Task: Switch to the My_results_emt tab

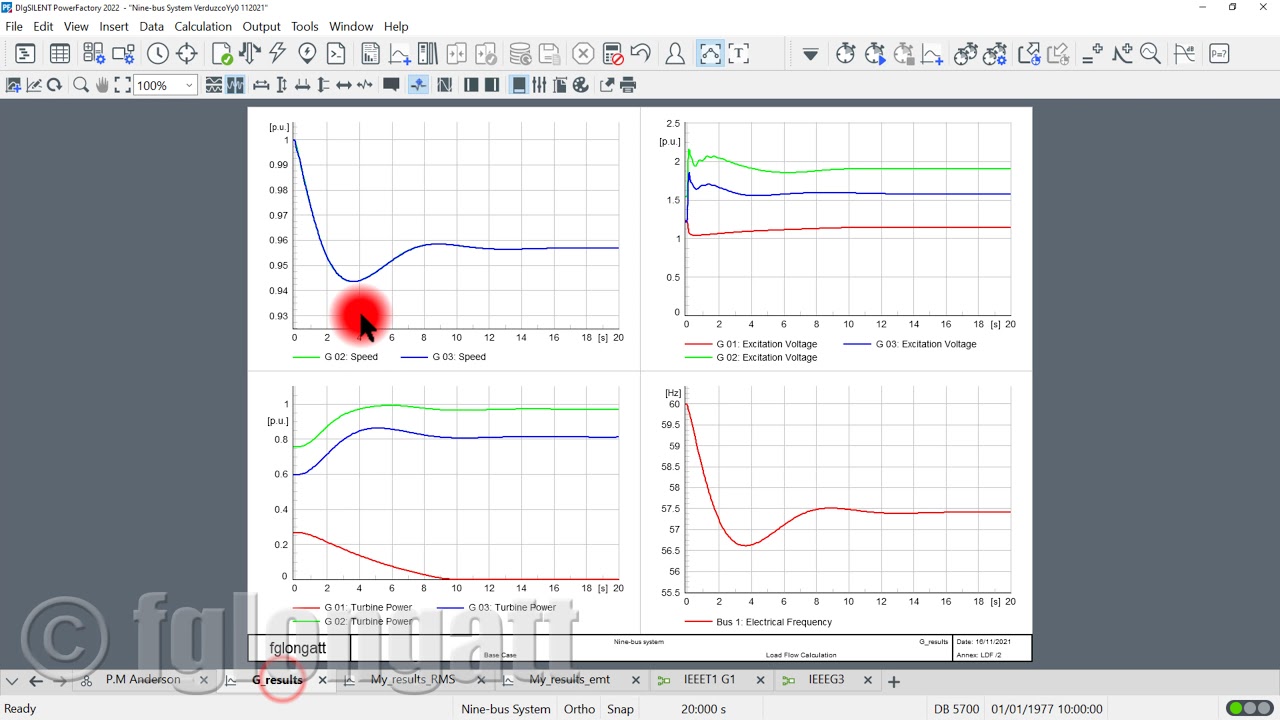Action: pyautogui.click(x=569, y=680)
